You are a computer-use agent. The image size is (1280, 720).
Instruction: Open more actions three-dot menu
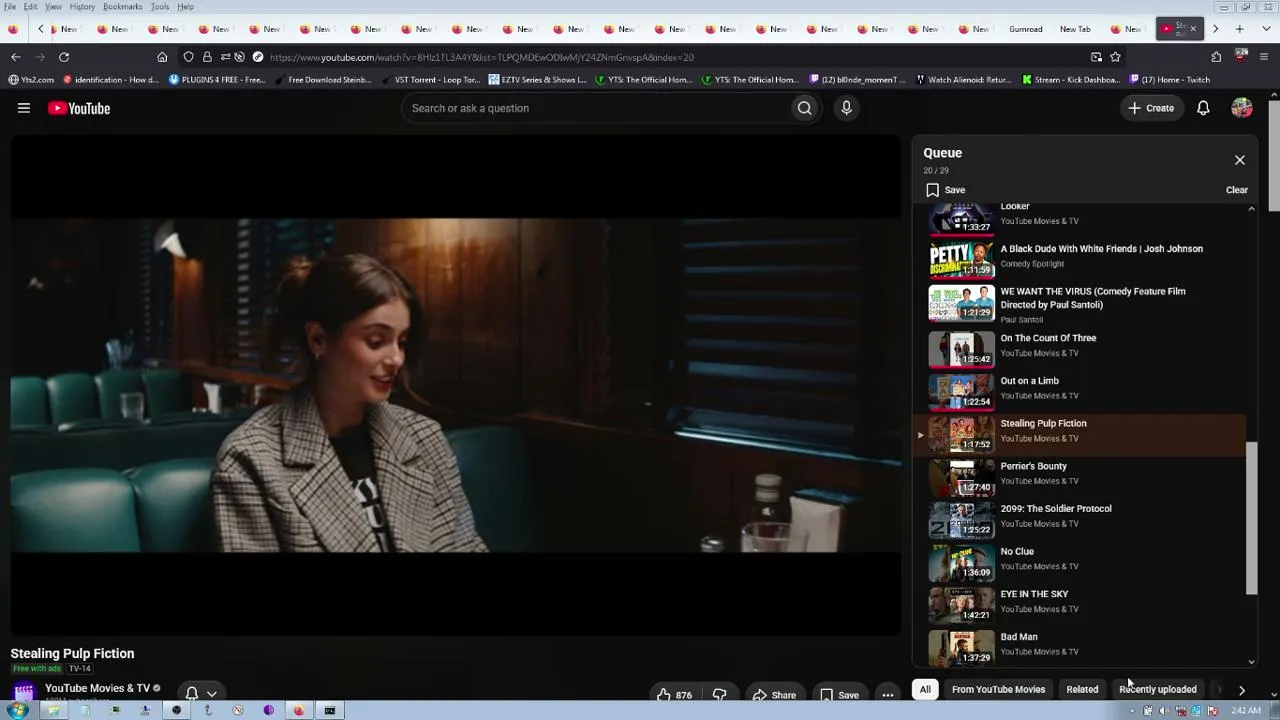tap(887, 694)
